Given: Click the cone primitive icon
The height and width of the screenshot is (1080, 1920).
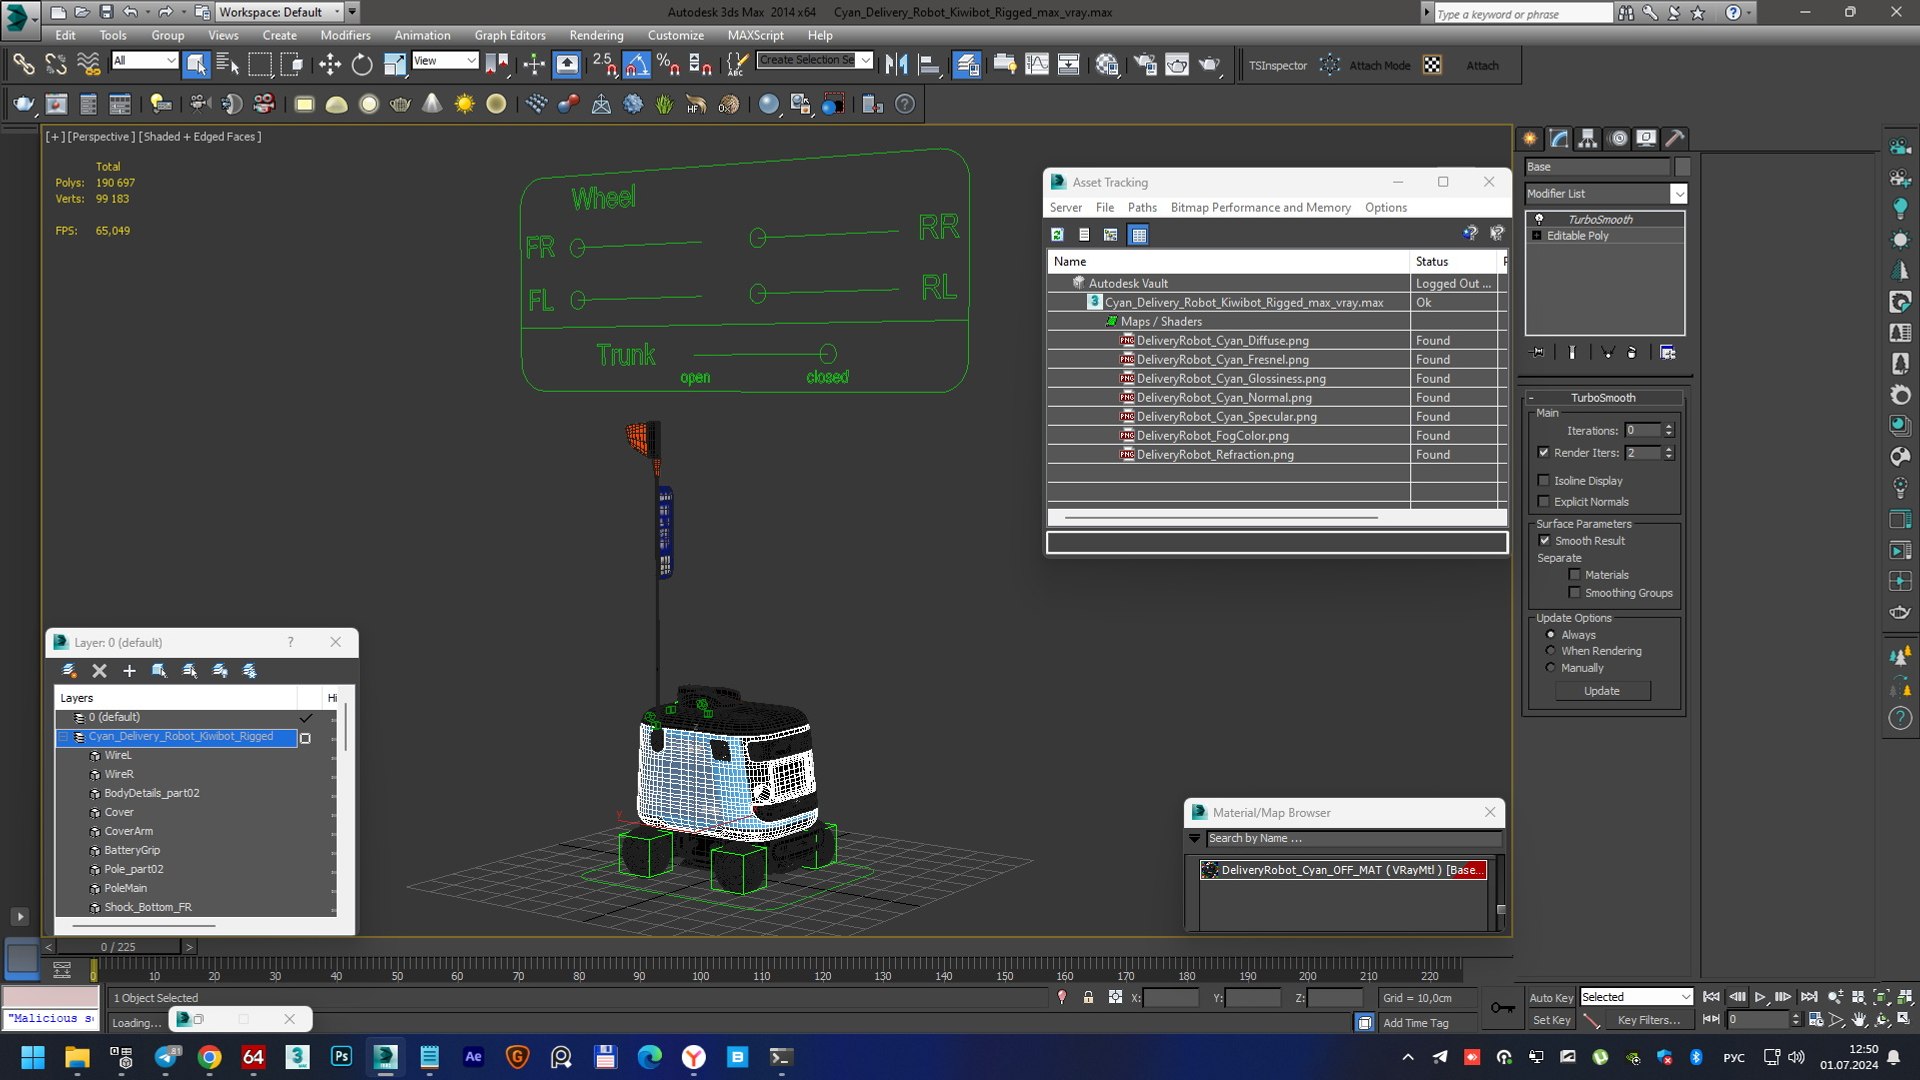Looking at the screenshot, I should (x=432, y=104).
